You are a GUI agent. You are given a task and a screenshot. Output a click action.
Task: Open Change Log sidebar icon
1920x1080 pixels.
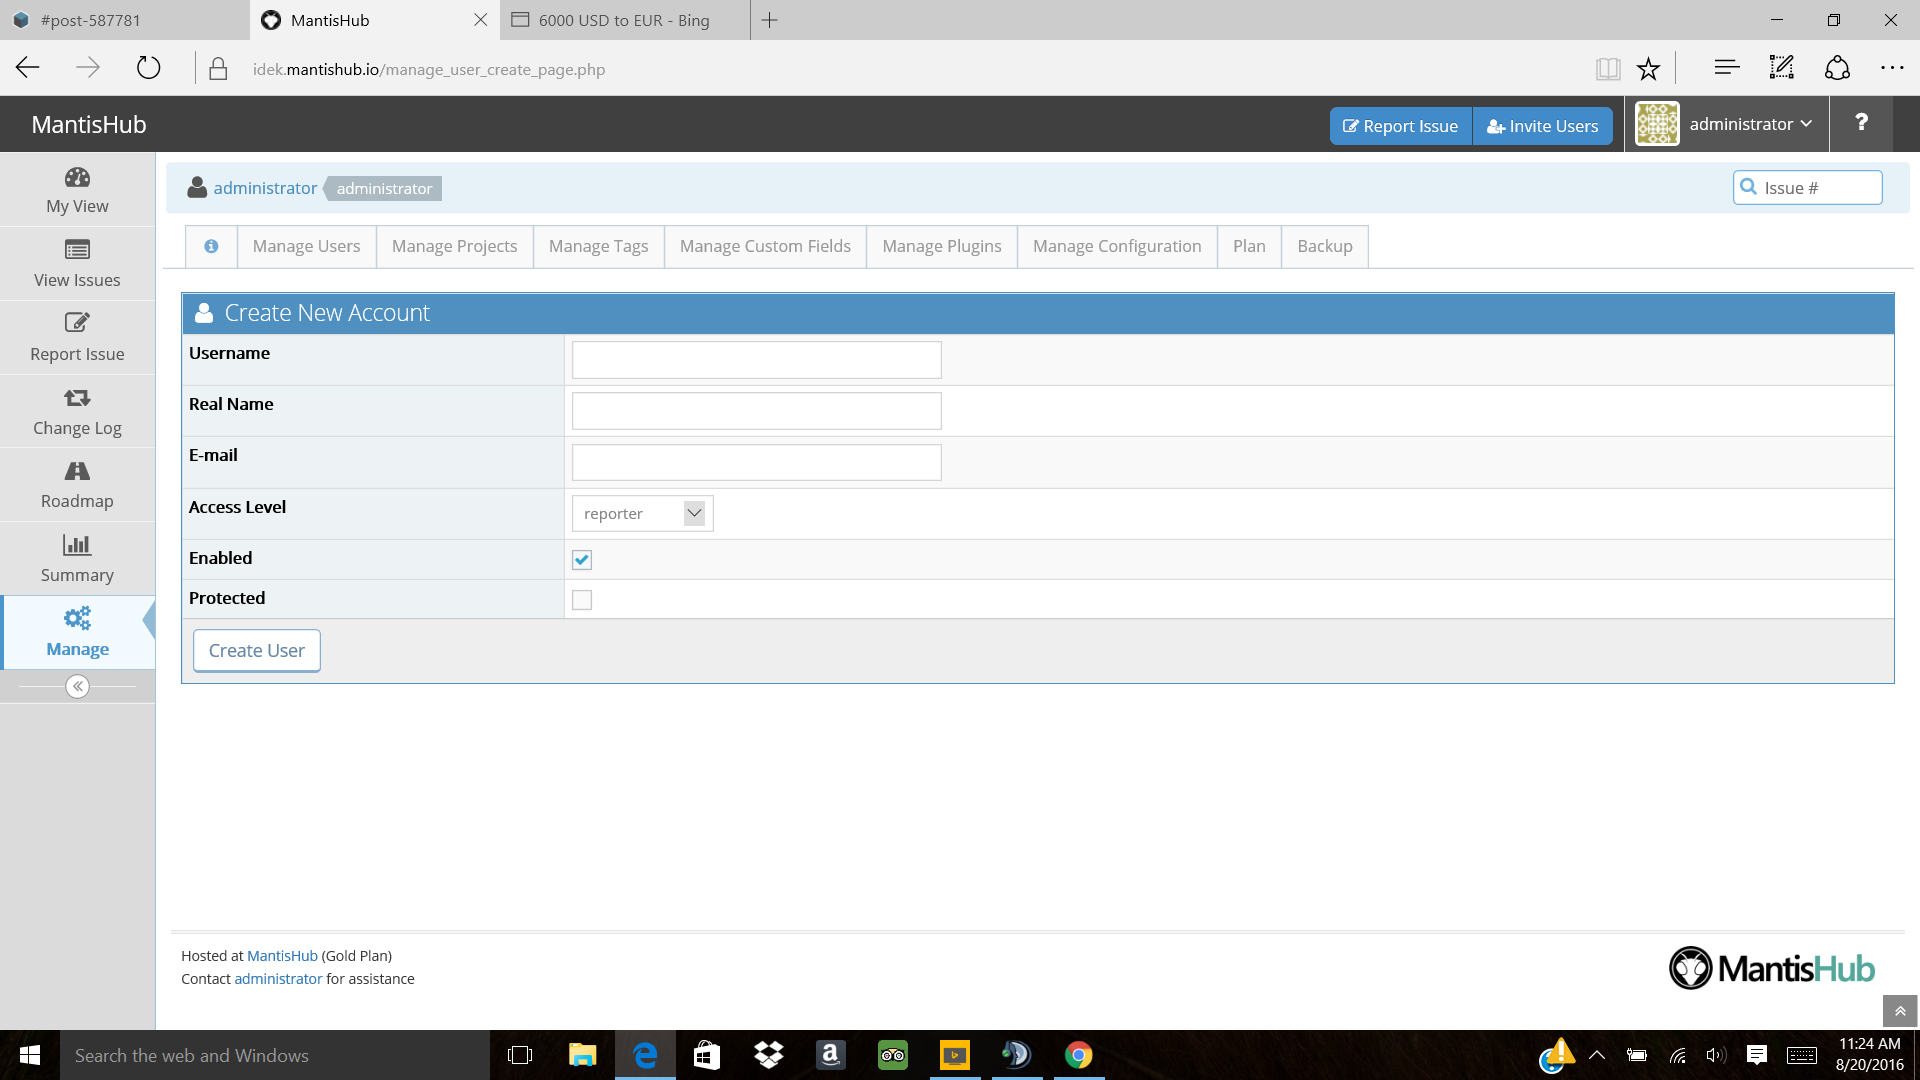(77, 398)
